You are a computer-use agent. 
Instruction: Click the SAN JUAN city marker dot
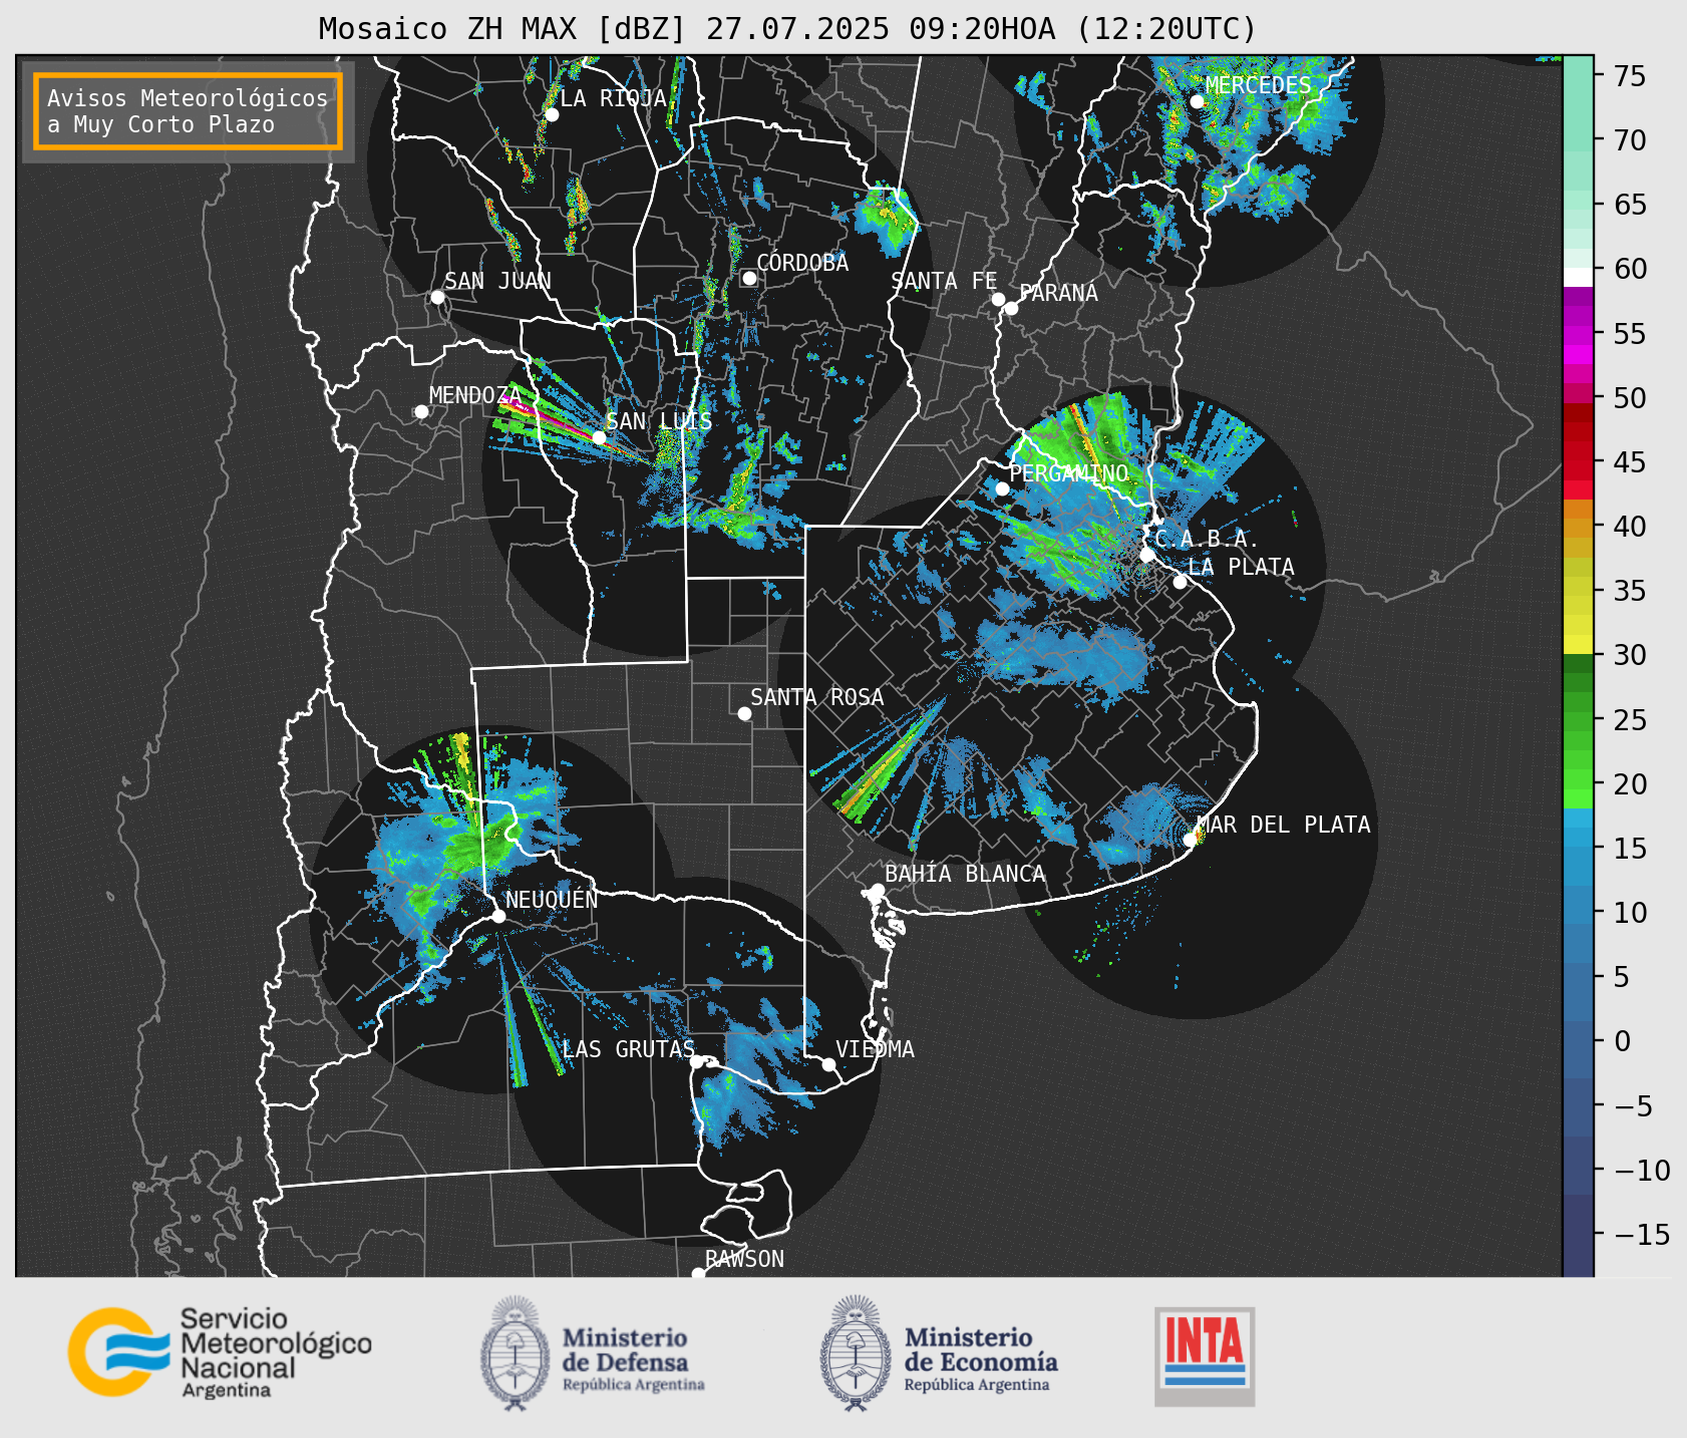coord(437,297)
